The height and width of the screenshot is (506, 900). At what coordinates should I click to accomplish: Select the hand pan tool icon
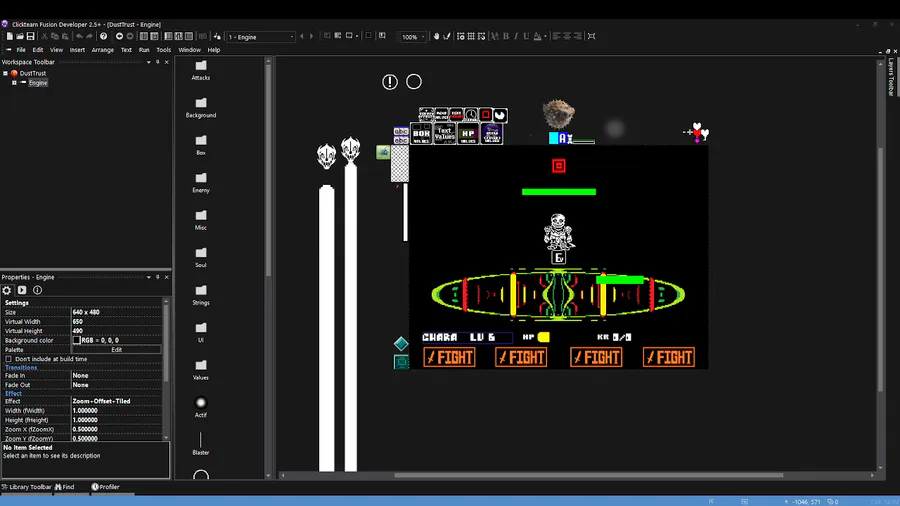(436, 36)
